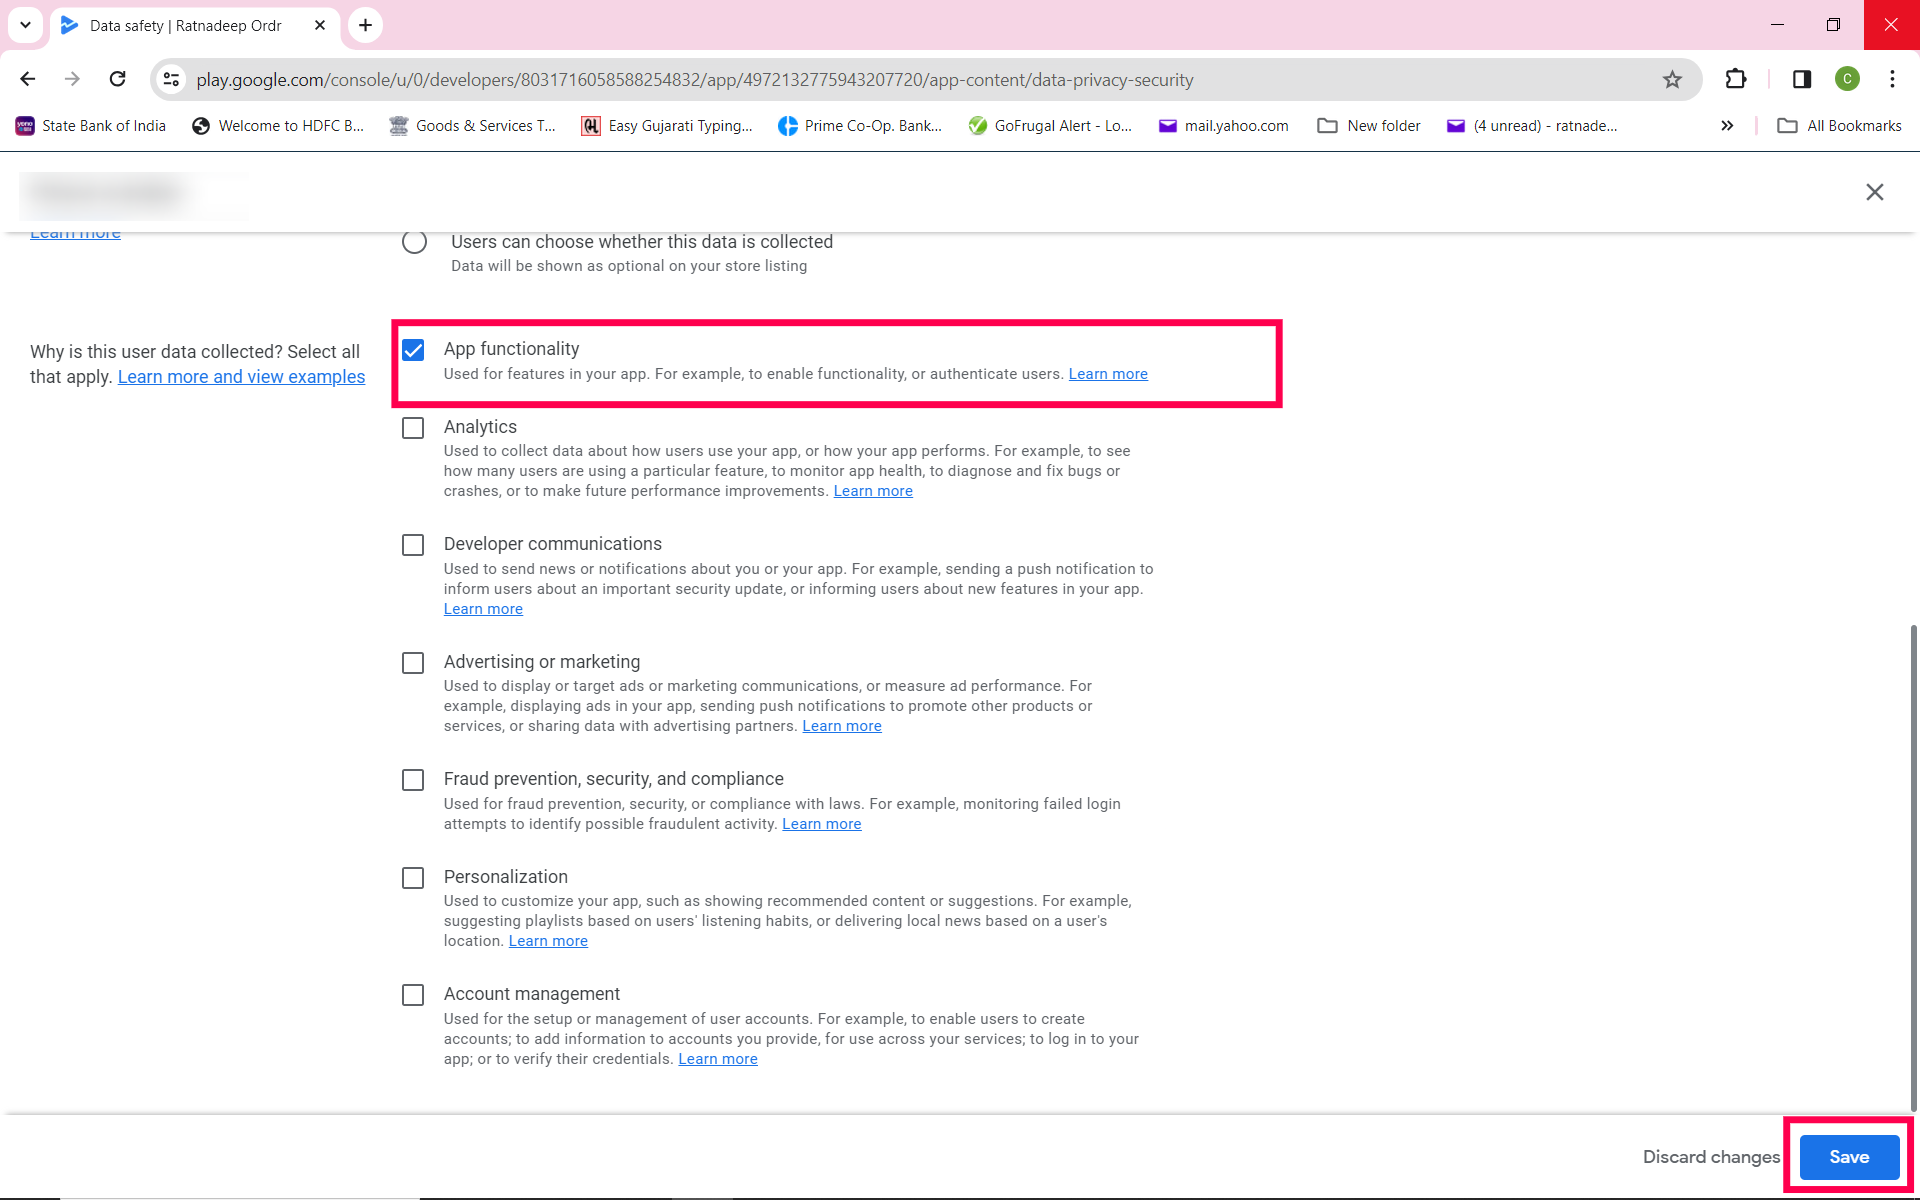Click the browser reload icon

(118, 79)
